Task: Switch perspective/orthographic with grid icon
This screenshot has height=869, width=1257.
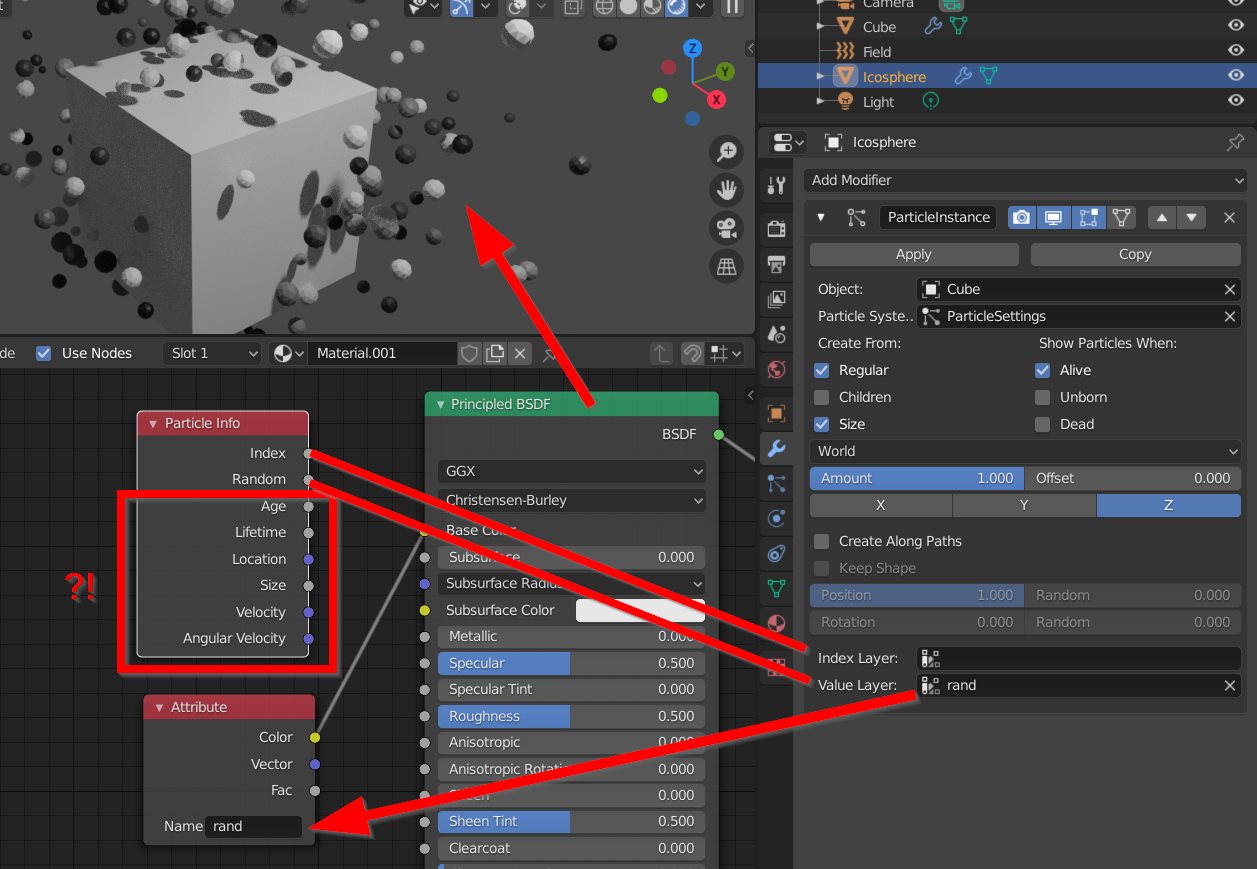Action: [726, 266]
